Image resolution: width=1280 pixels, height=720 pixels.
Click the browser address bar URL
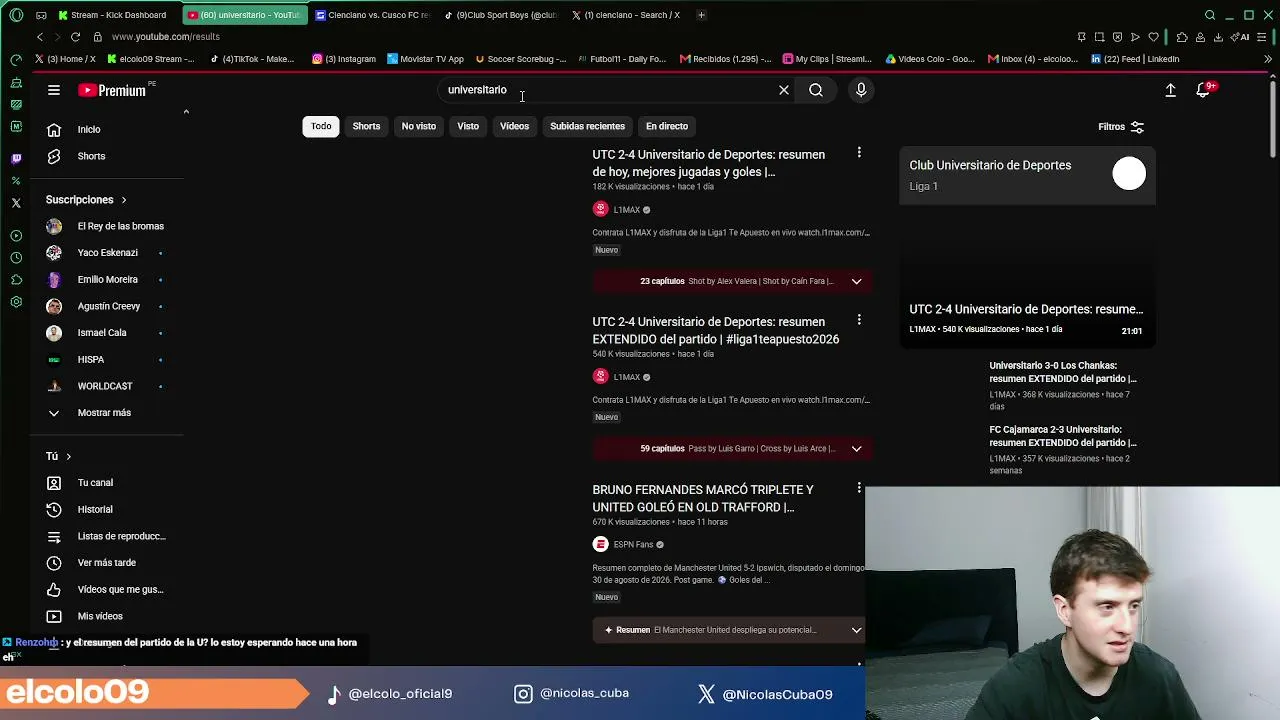coord(166,37)
